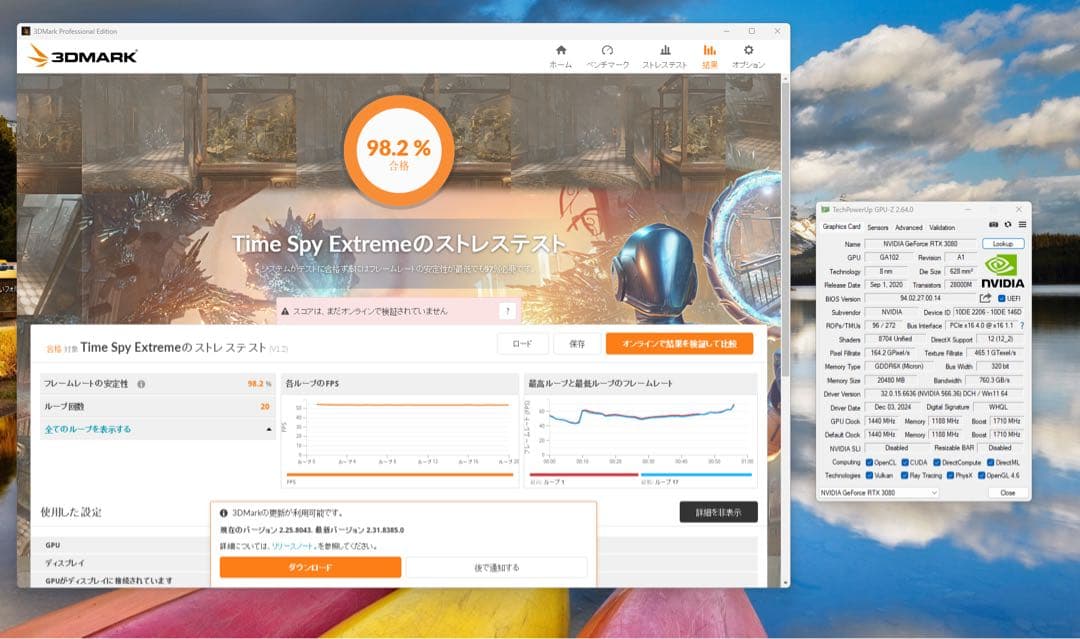
Task: Switch to the Sensors tab in GPU-Z
Action: tap(877, 228)
